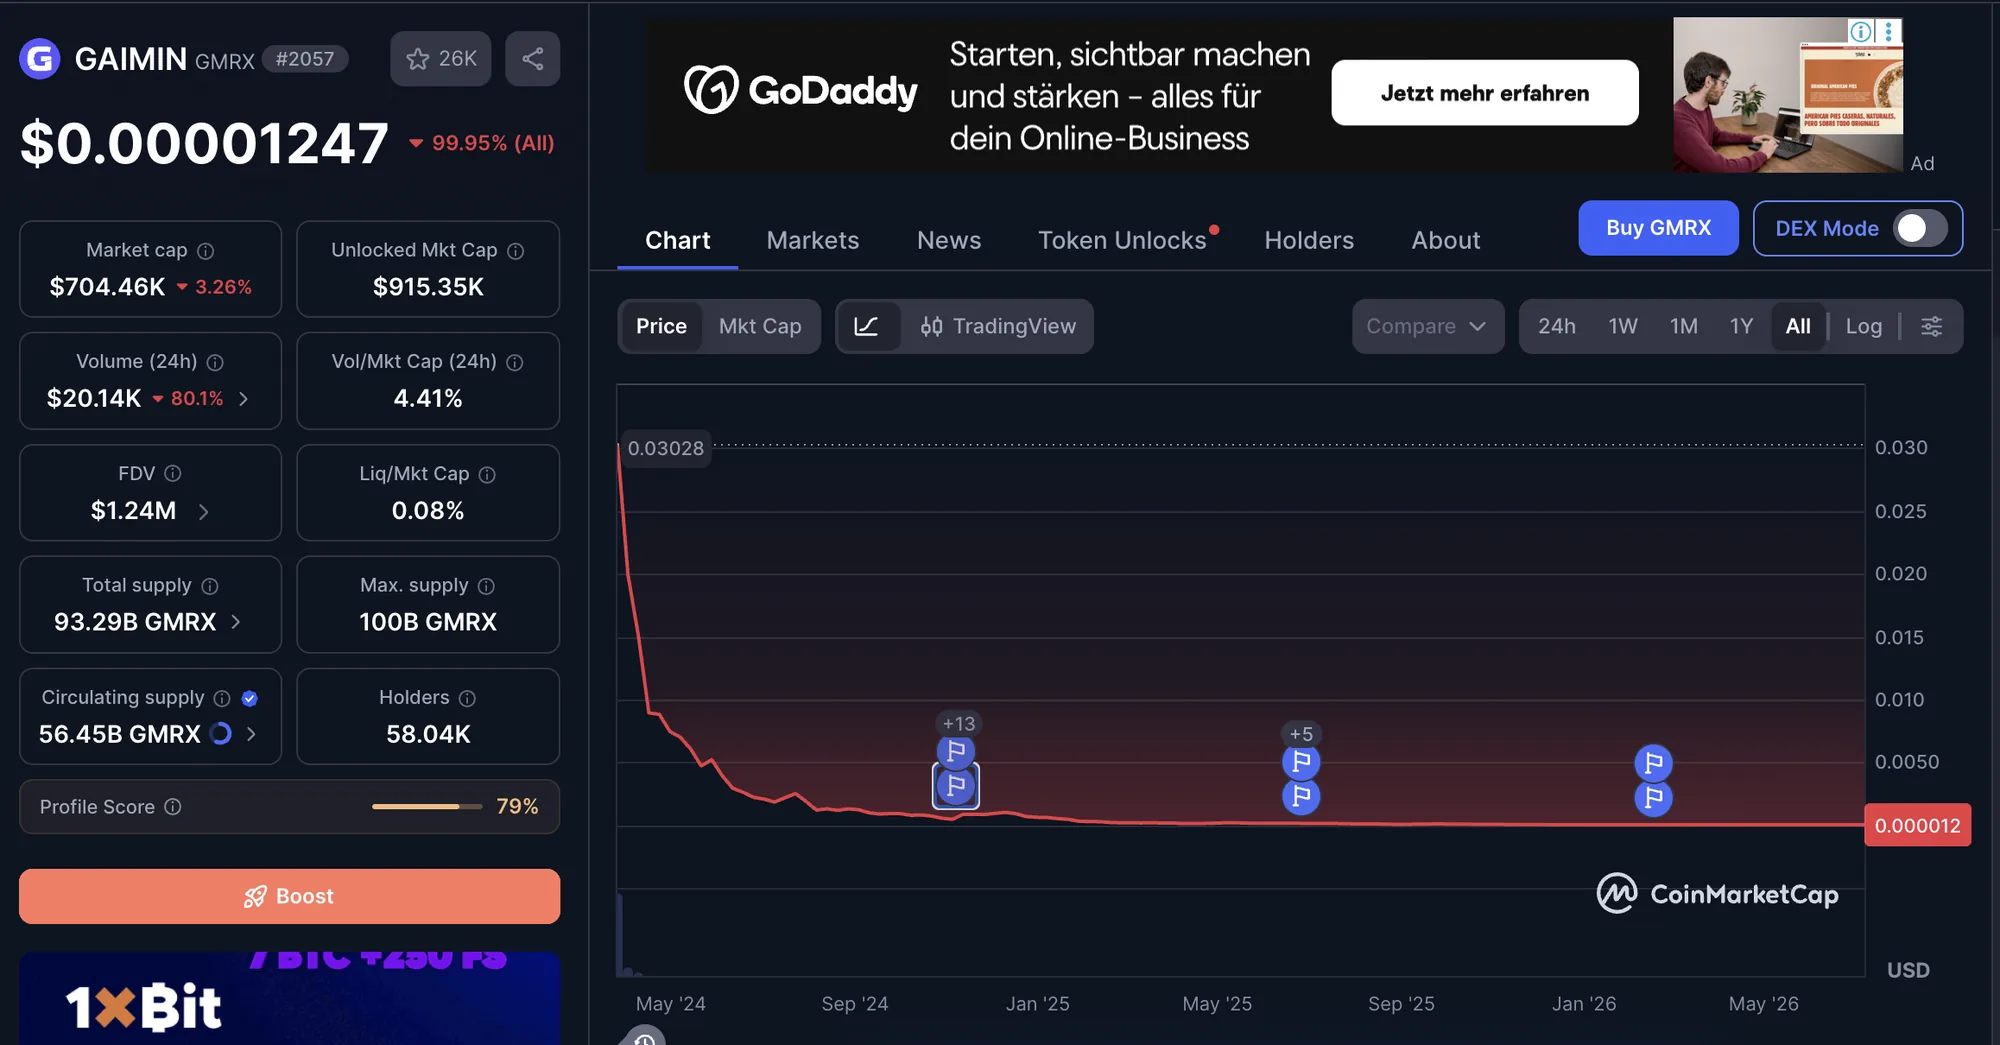Click the 0.000012 current price label
Viewport: 2000px width, 1045px height.
coord(1918,825)
